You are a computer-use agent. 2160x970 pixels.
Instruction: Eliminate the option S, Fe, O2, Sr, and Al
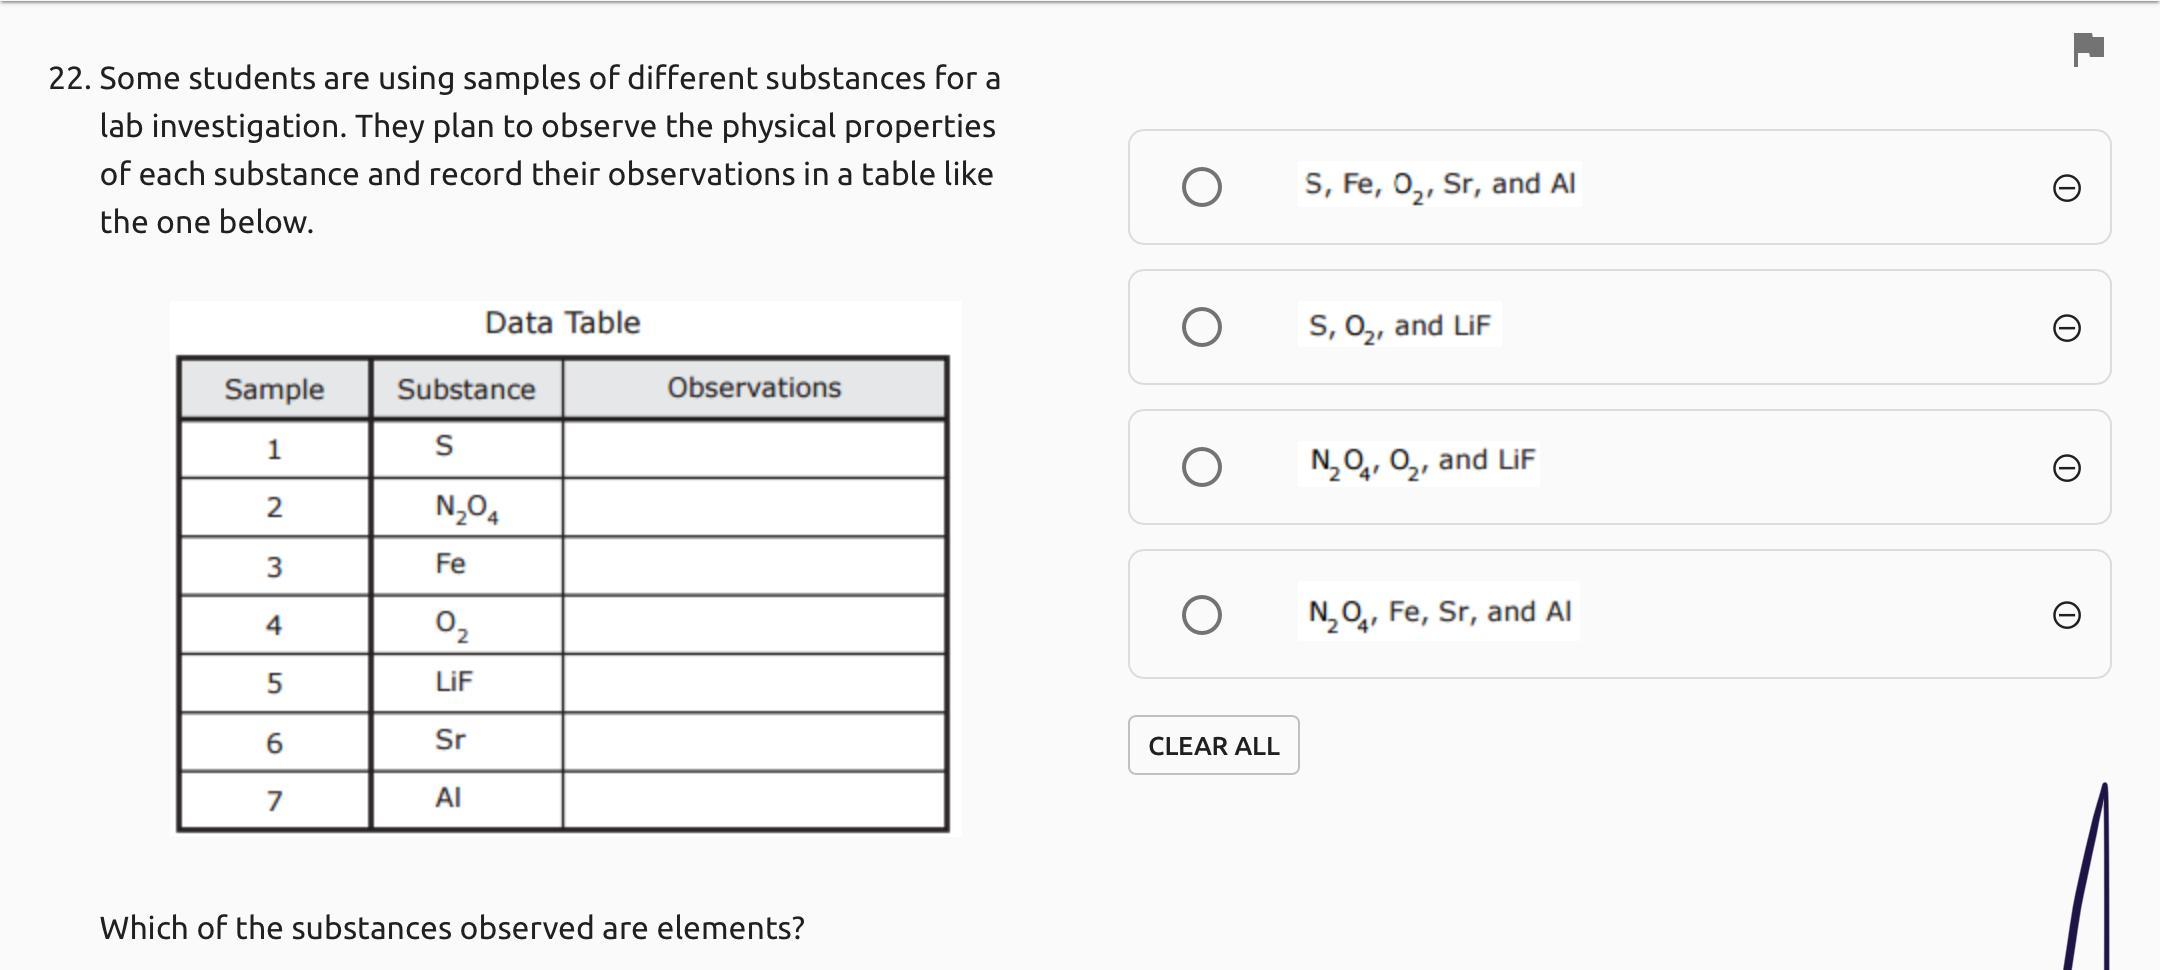[2066, 188]
